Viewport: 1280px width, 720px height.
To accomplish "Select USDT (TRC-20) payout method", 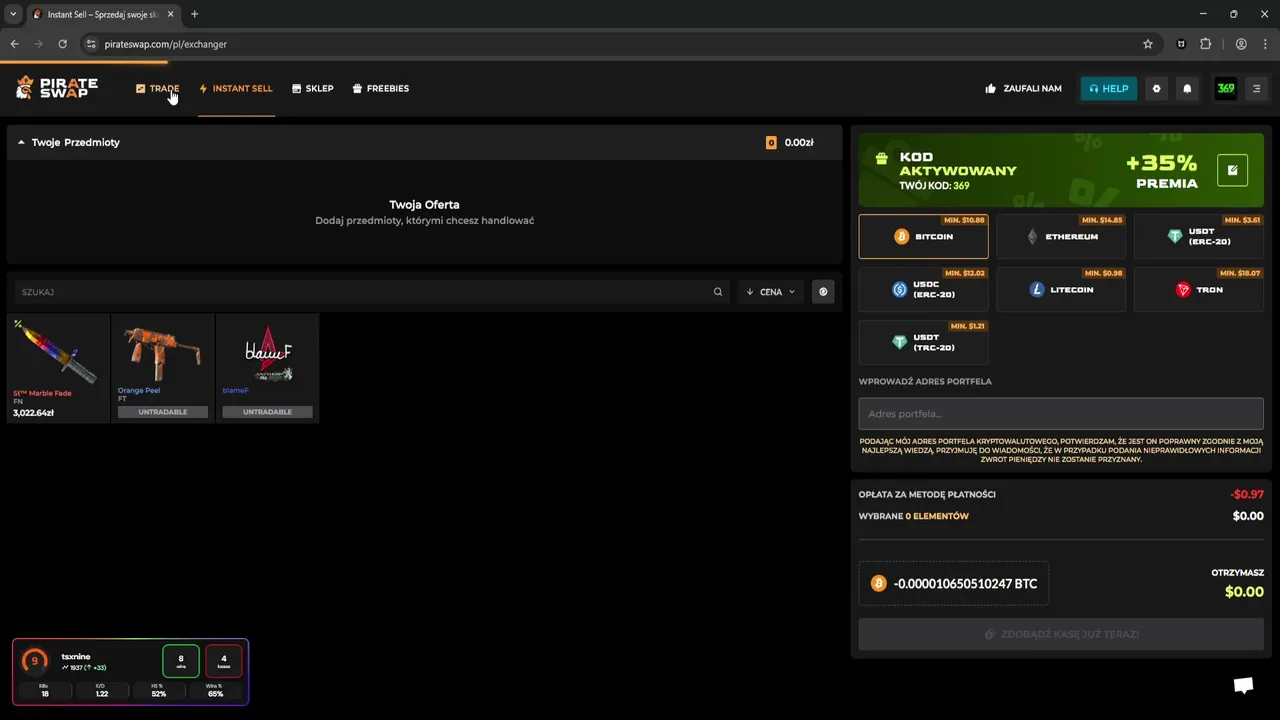I will coord(923,343).
